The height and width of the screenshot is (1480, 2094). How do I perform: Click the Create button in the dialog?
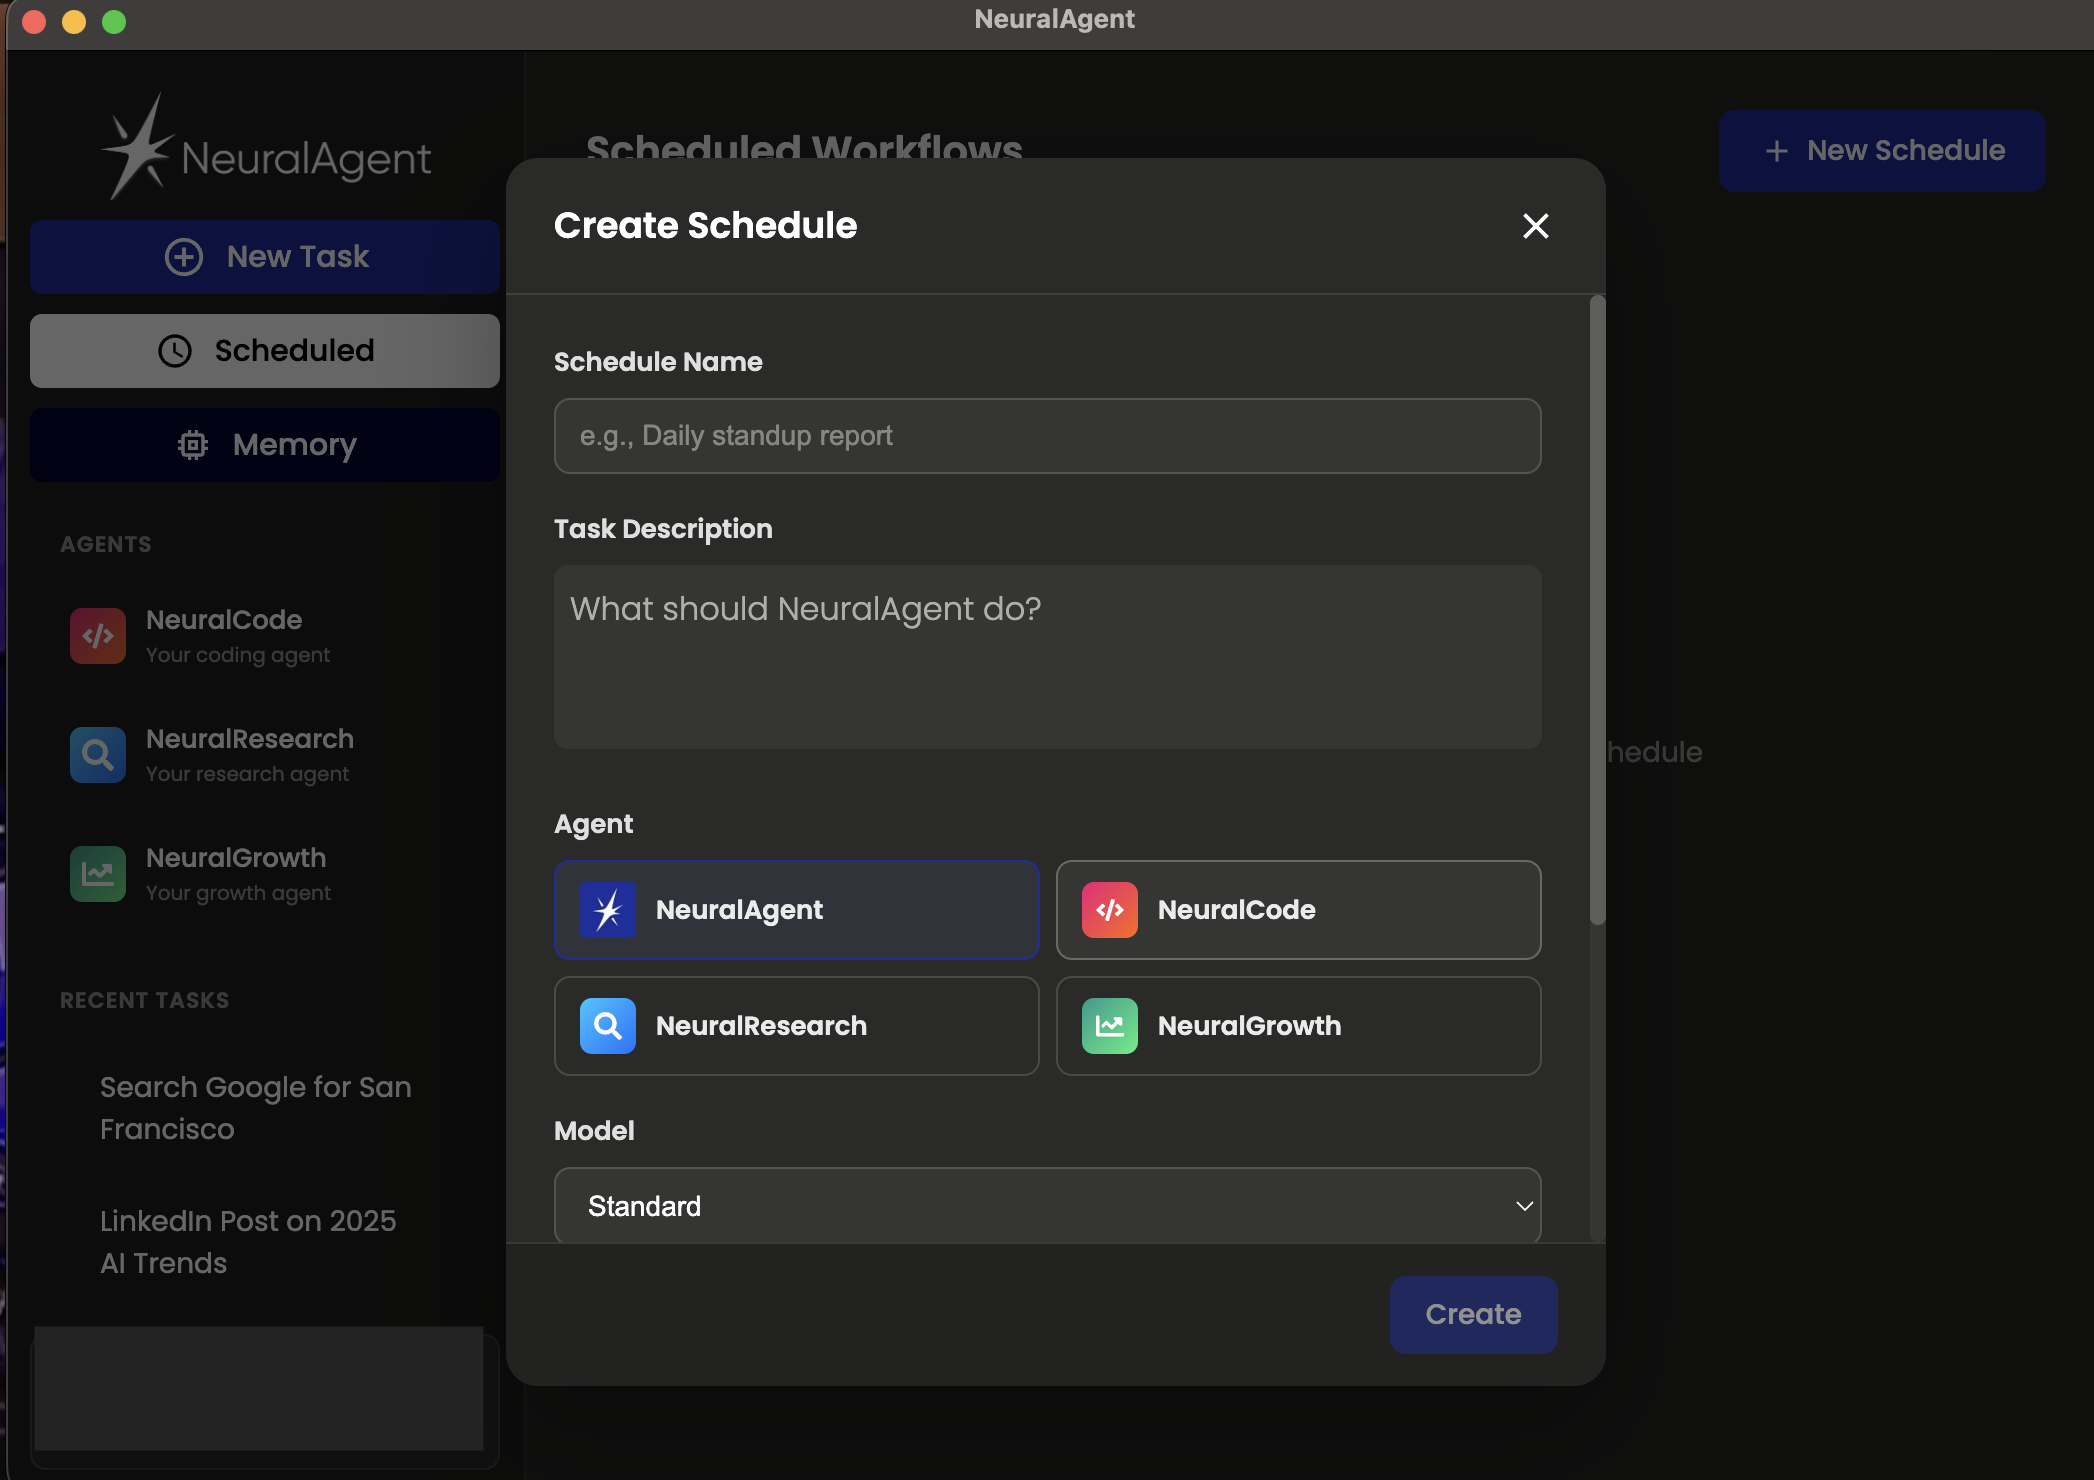[x=1472, y=1314]
